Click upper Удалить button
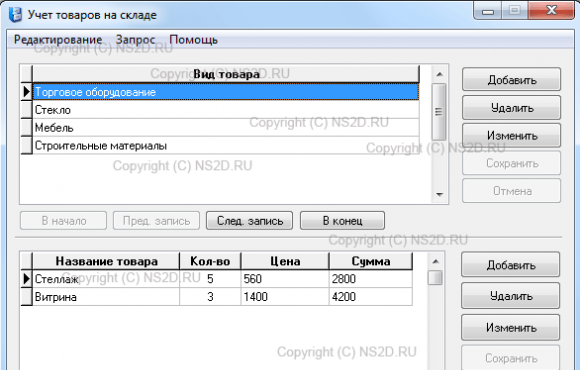The image size is (580, 370). click(512, 108)
